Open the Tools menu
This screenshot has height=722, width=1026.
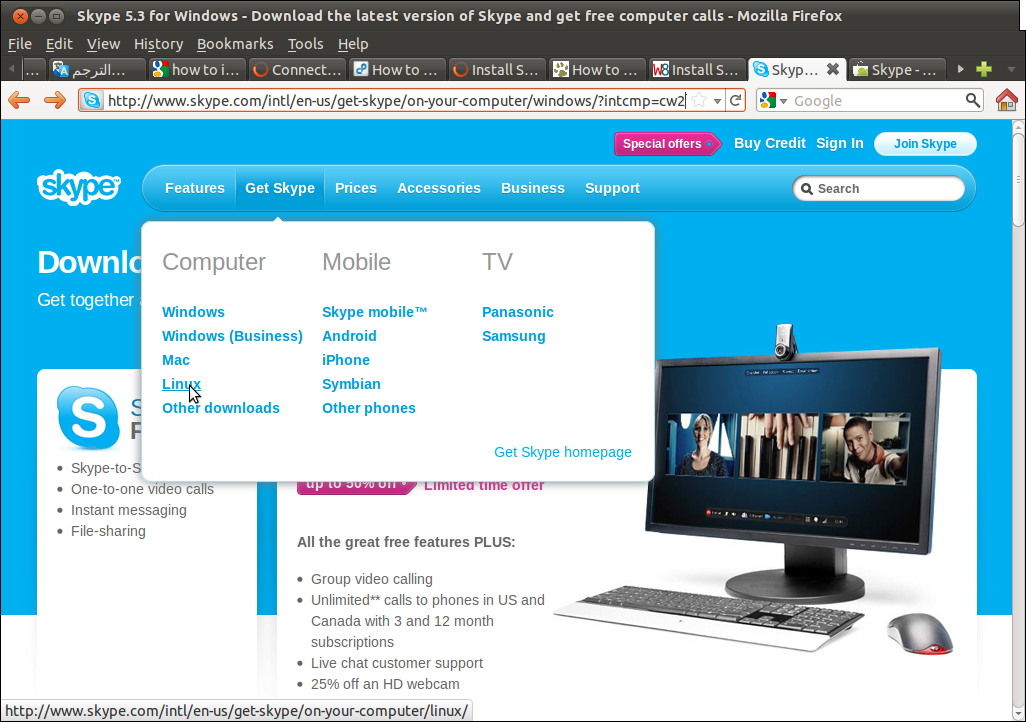pos(306,44)
